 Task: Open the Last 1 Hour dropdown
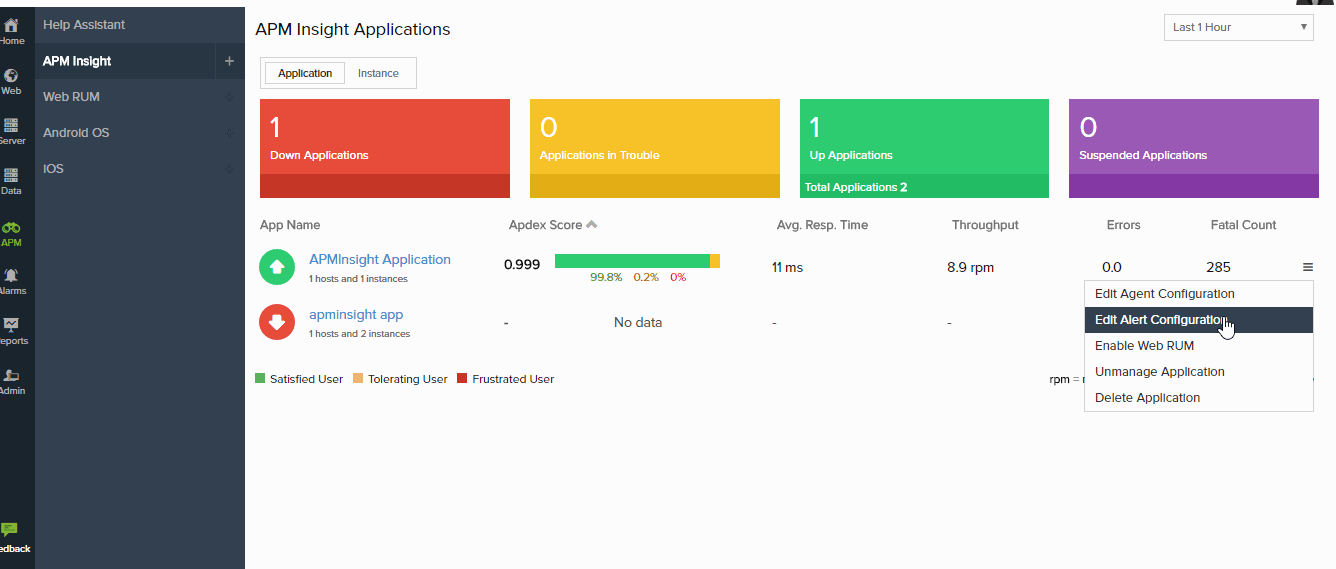(1238, 27)
